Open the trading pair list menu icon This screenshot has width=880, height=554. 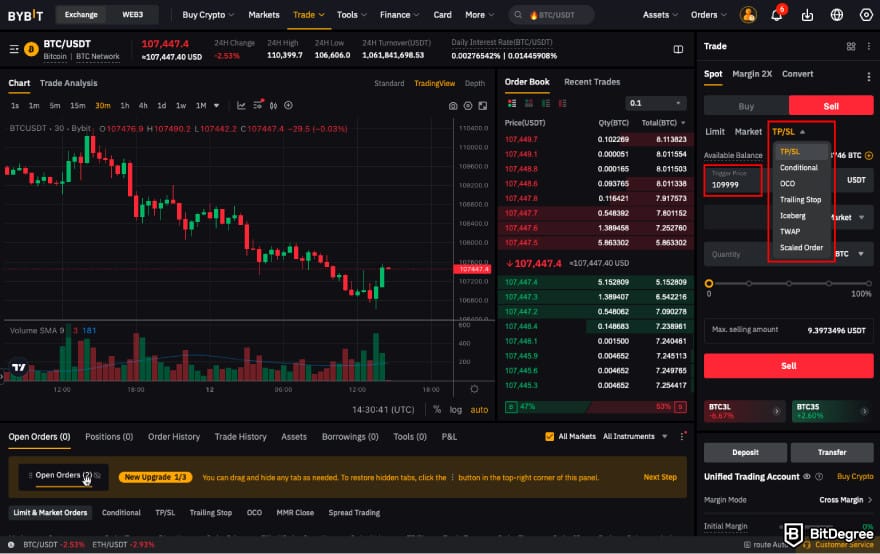coord(14,49)
